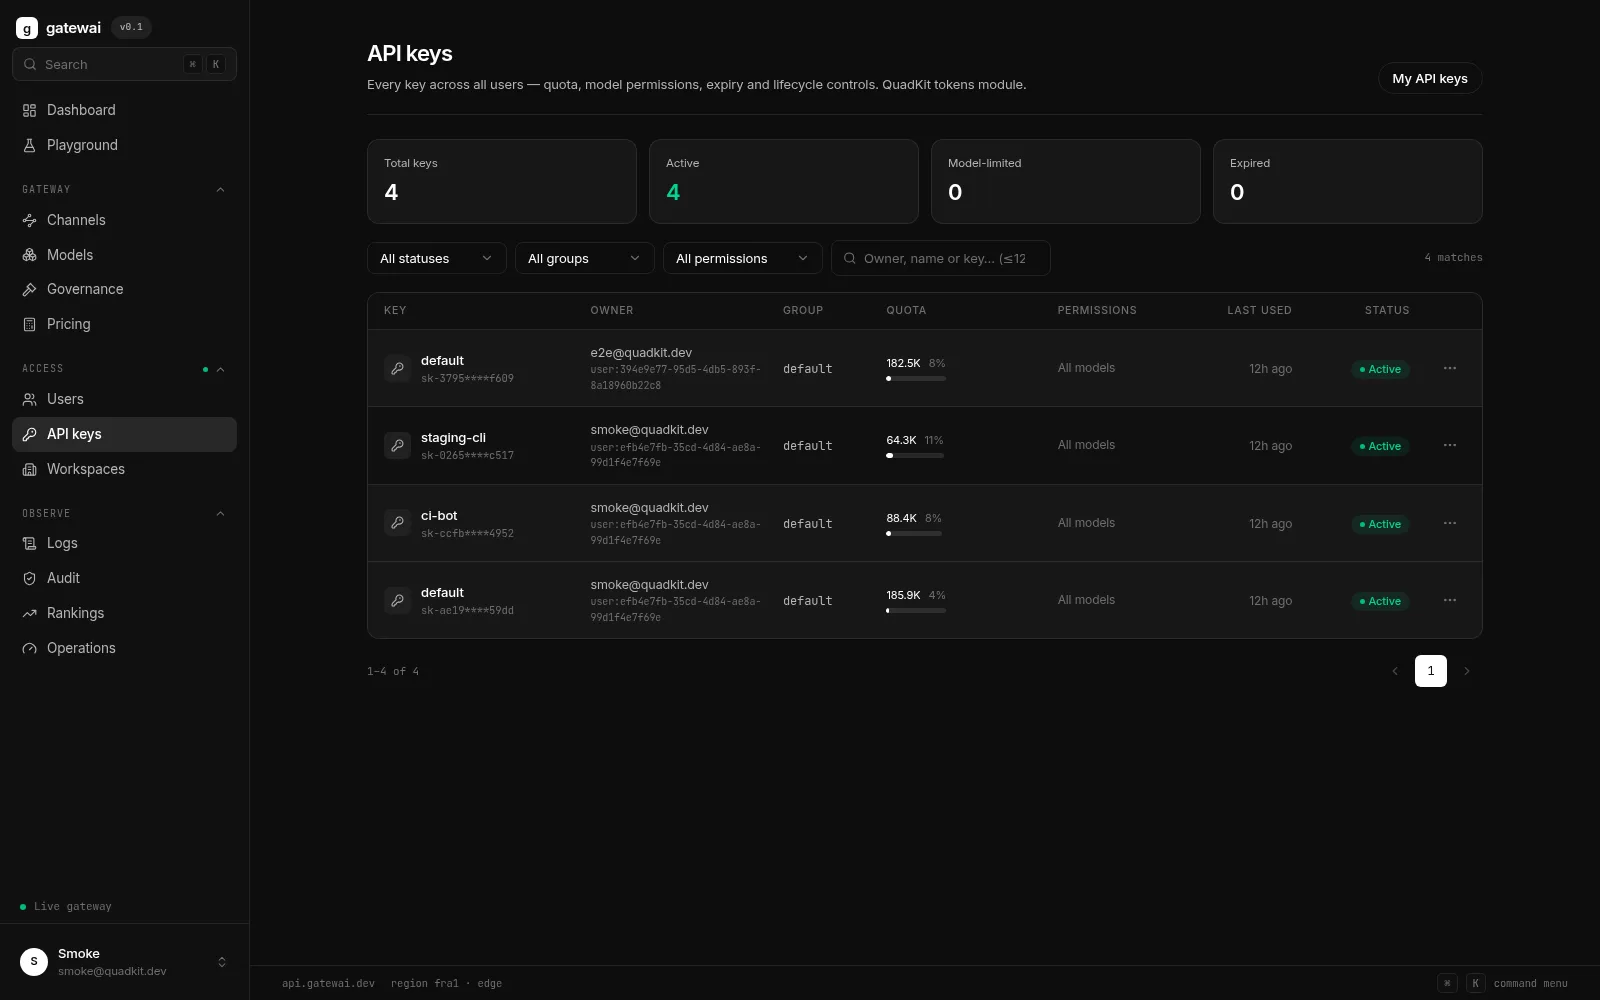Image resolution: width=1600 pixels, height=1000 pixels.
Task: Focus the sidebar Search field
Action: point(124,64)
